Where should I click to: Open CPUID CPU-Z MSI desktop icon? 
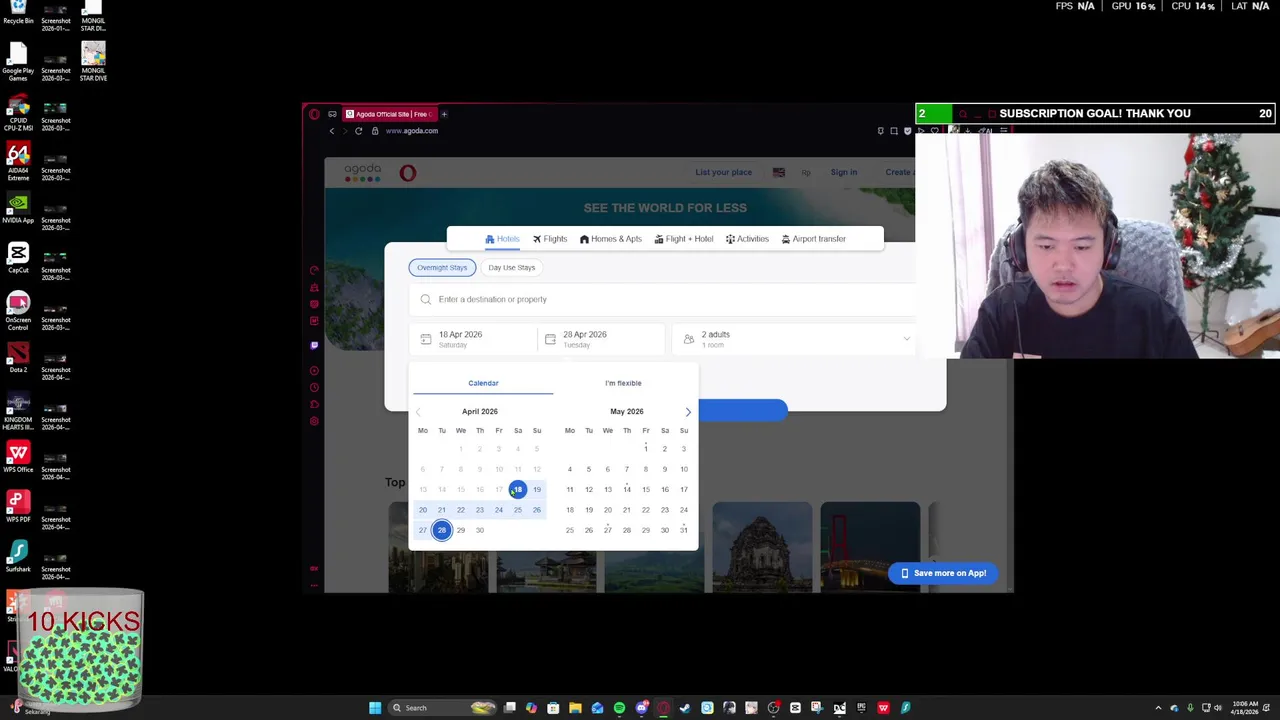(x=18, y=112)
